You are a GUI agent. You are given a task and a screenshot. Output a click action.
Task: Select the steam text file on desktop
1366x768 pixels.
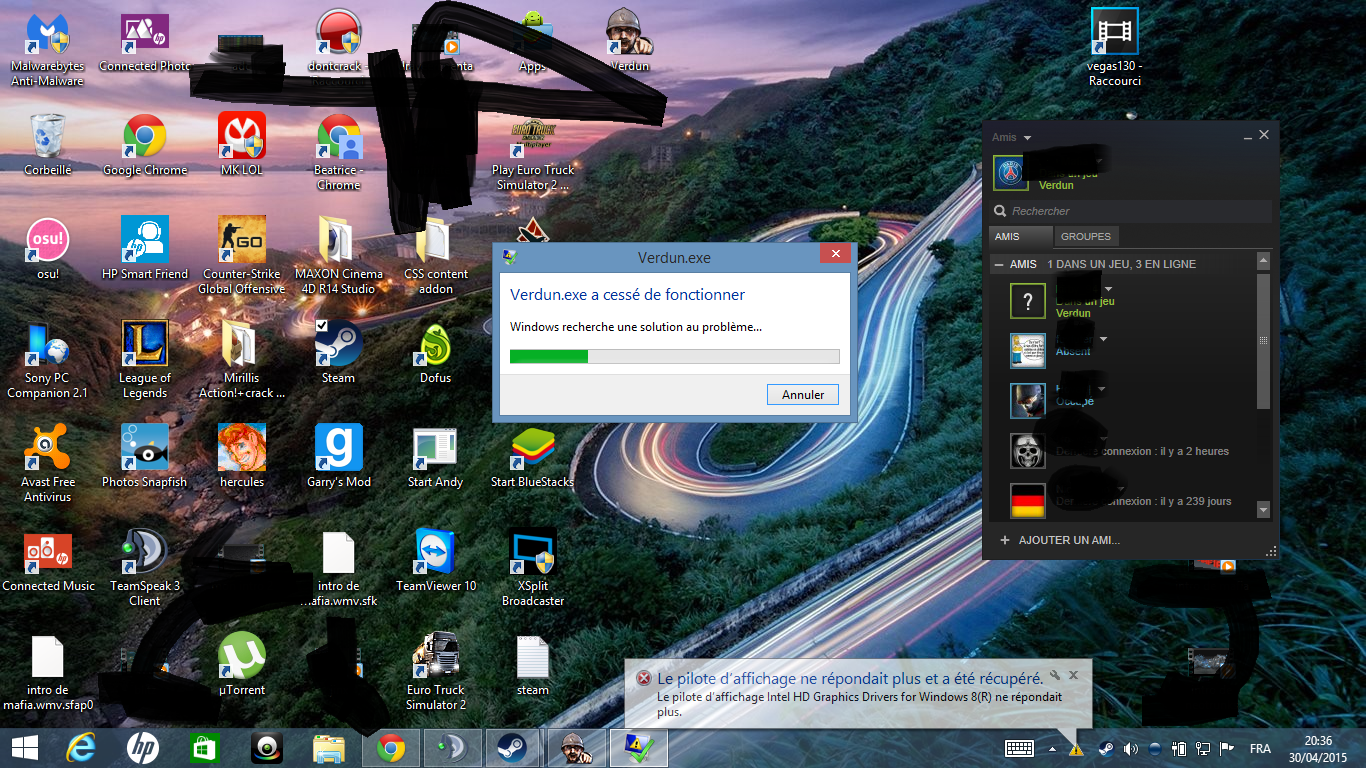533,665
